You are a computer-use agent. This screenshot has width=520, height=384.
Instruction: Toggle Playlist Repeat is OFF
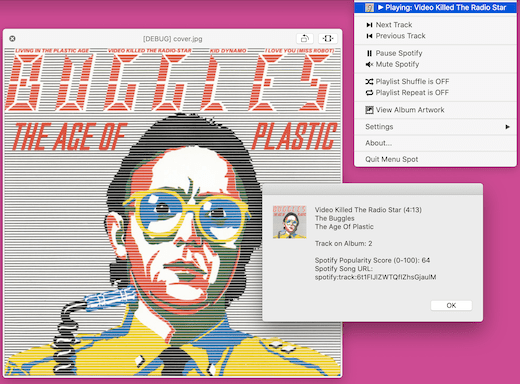point(435,92)
